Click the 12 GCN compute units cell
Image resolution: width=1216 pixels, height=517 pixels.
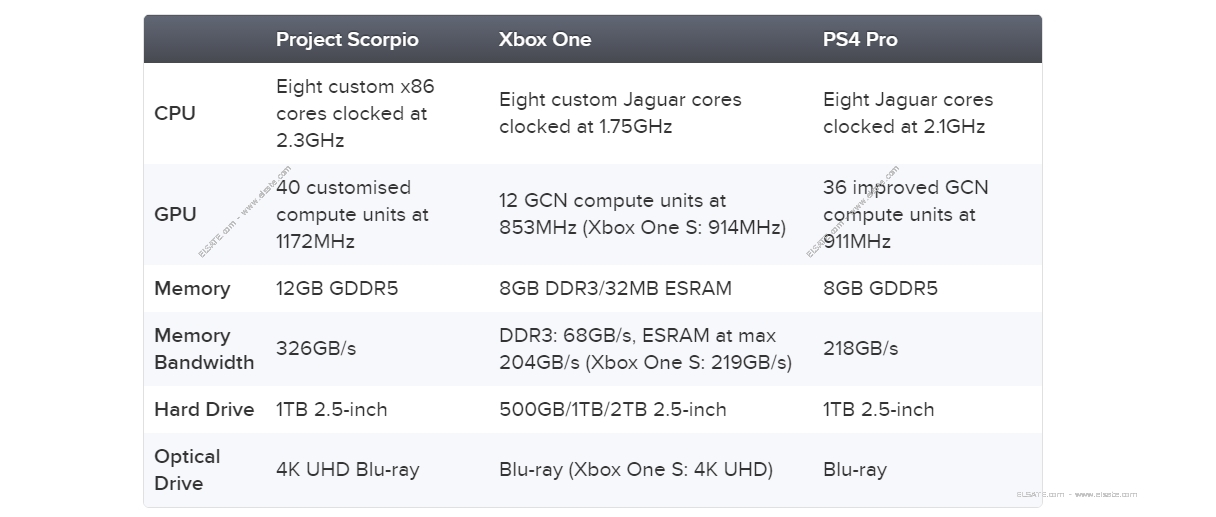coord(642,214)
